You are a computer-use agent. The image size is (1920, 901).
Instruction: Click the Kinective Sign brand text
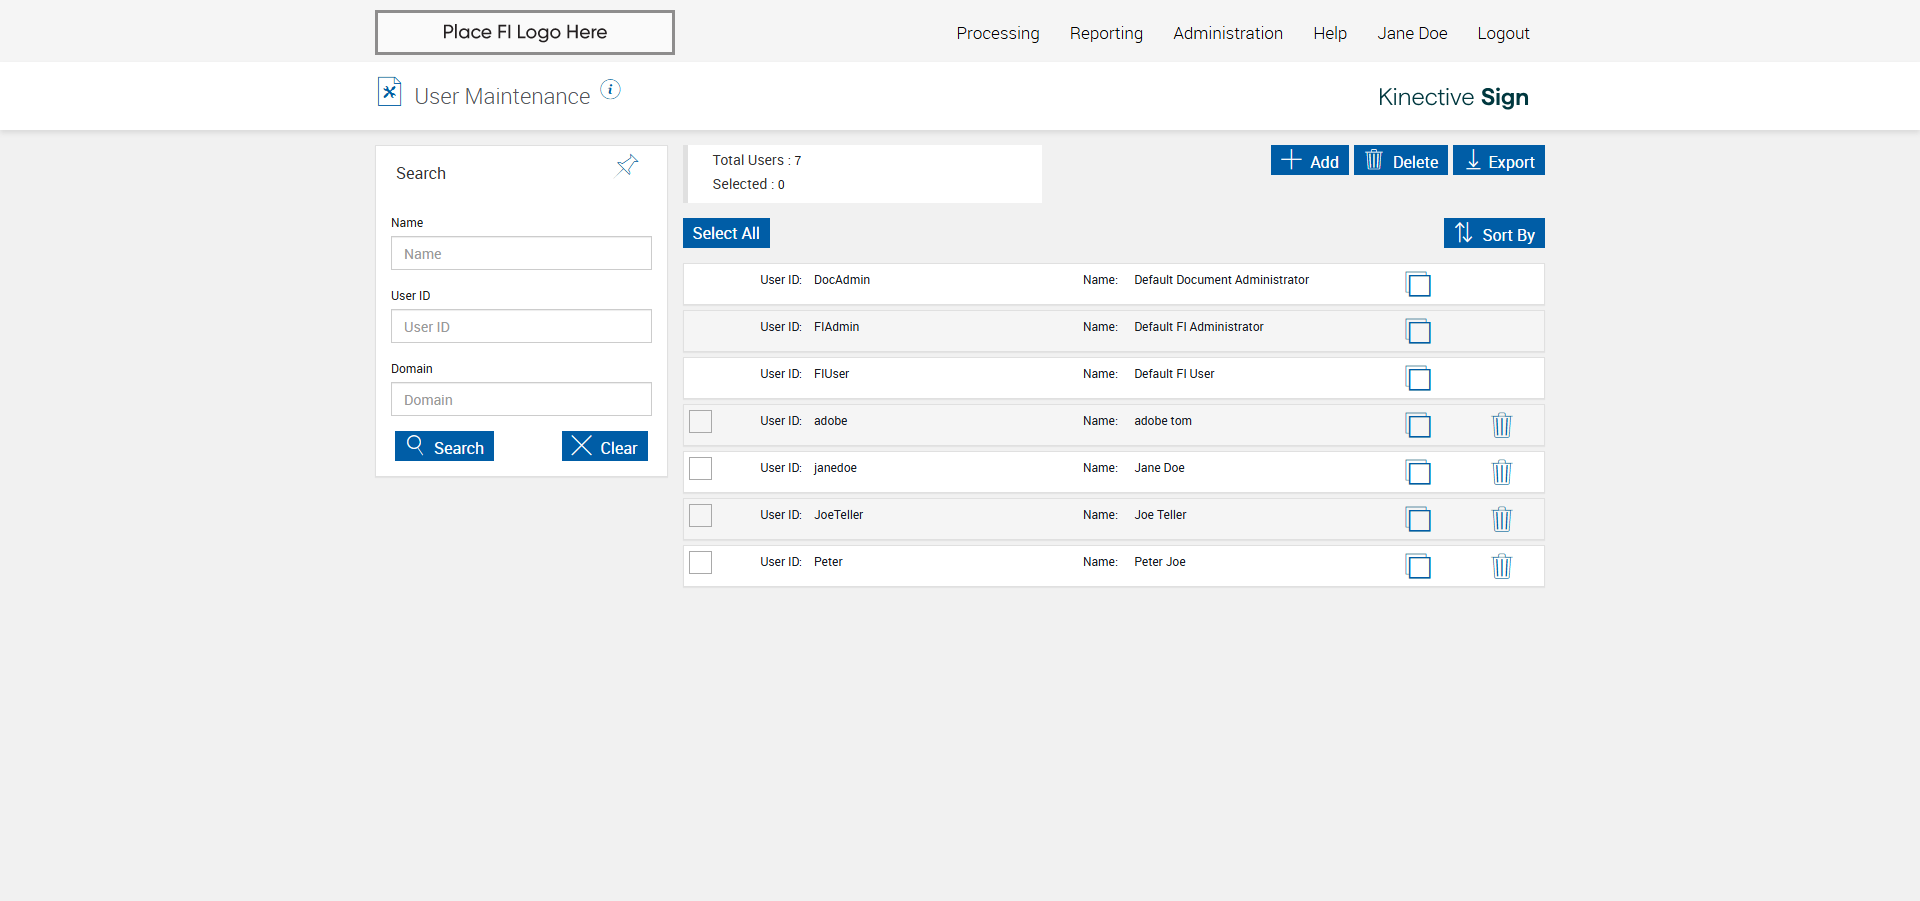[x=1453, y=97]
